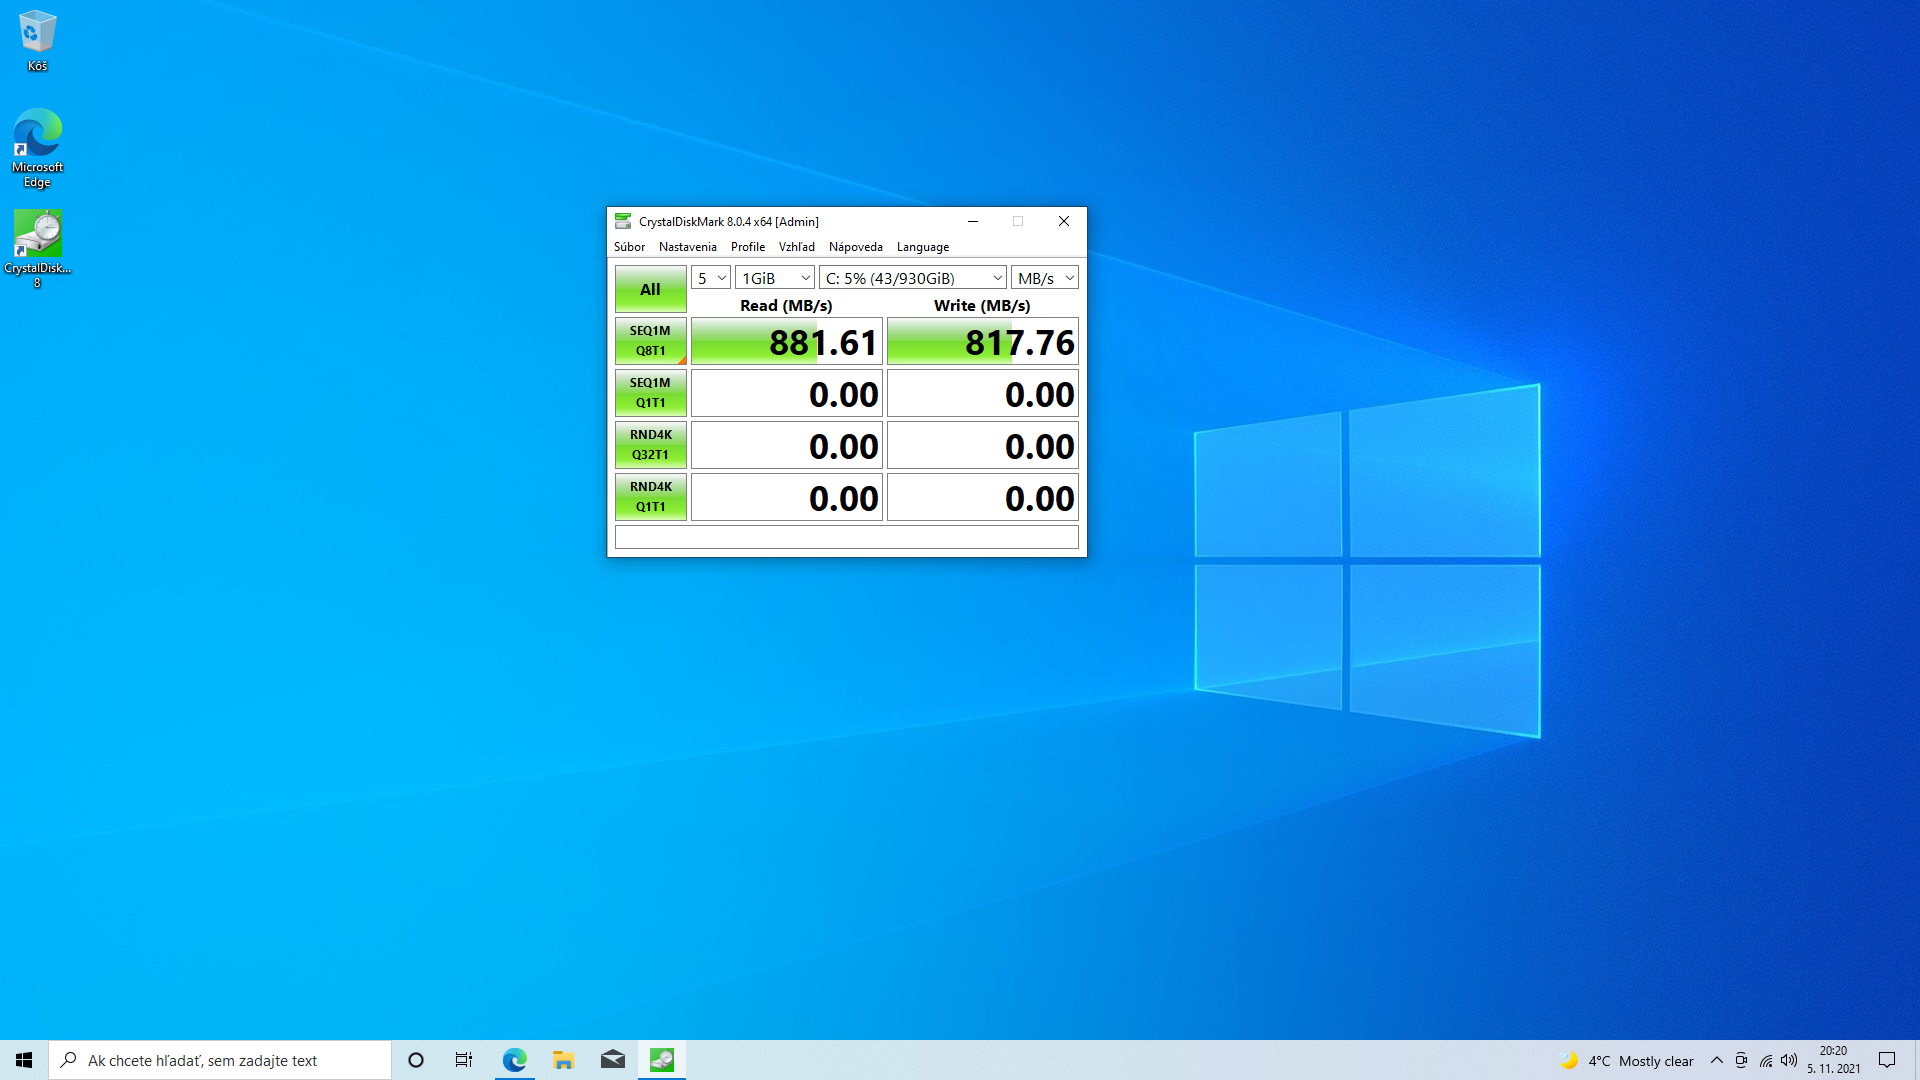Screen dimensions: 1920x1080
Task: Open the Nastavenia menu
Action: click(x=687, y=247)
